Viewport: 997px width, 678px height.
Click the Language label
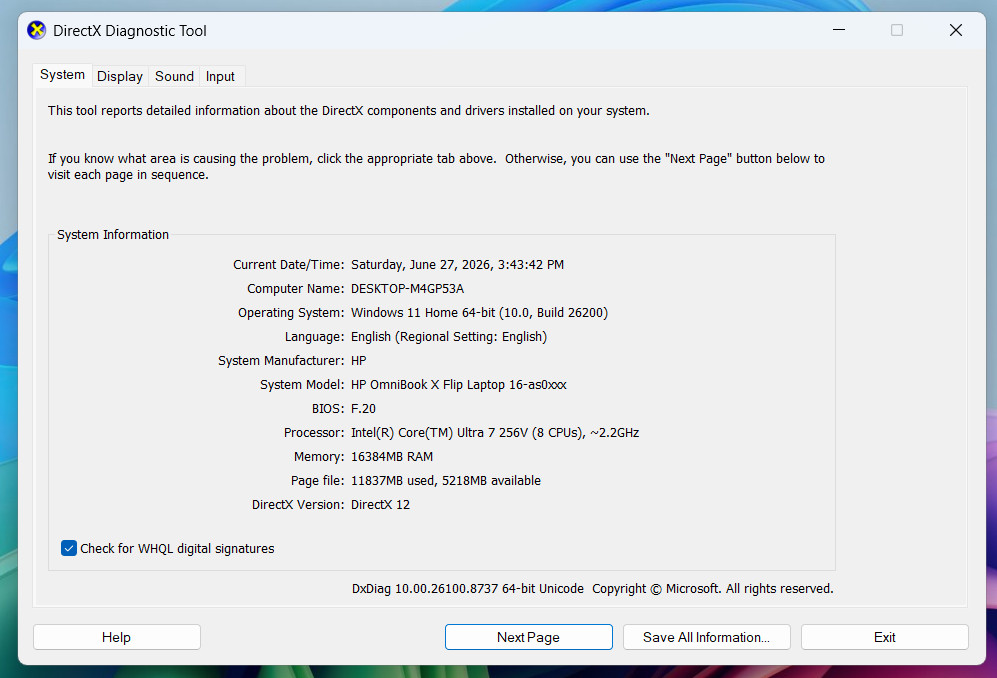pyautogui.click(x=315, y=337)
